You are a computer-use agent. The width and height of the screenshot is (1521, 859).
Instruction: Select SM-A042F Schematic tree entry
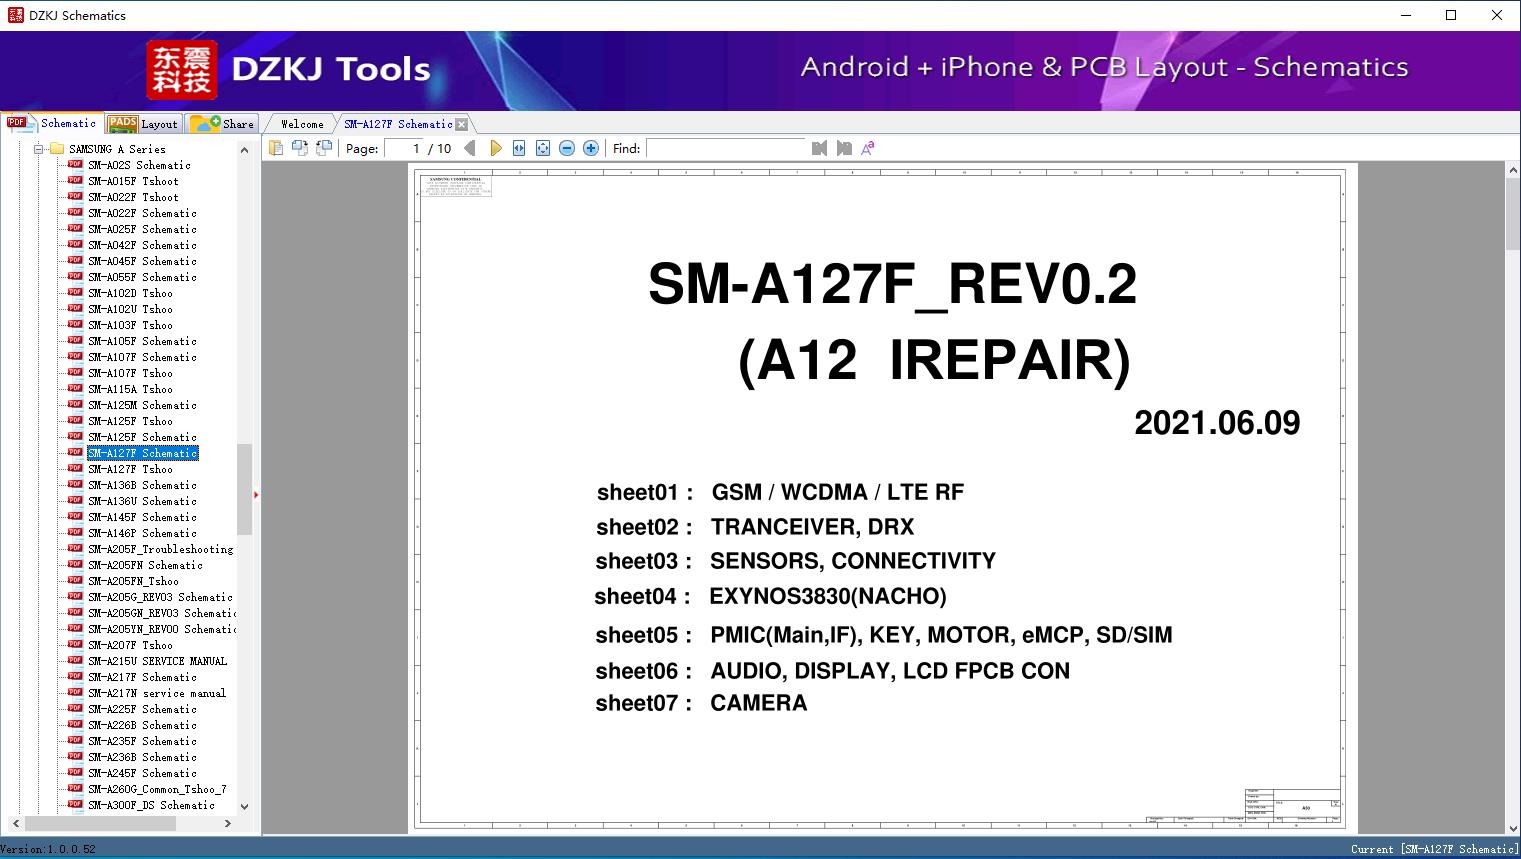[142, 245]
